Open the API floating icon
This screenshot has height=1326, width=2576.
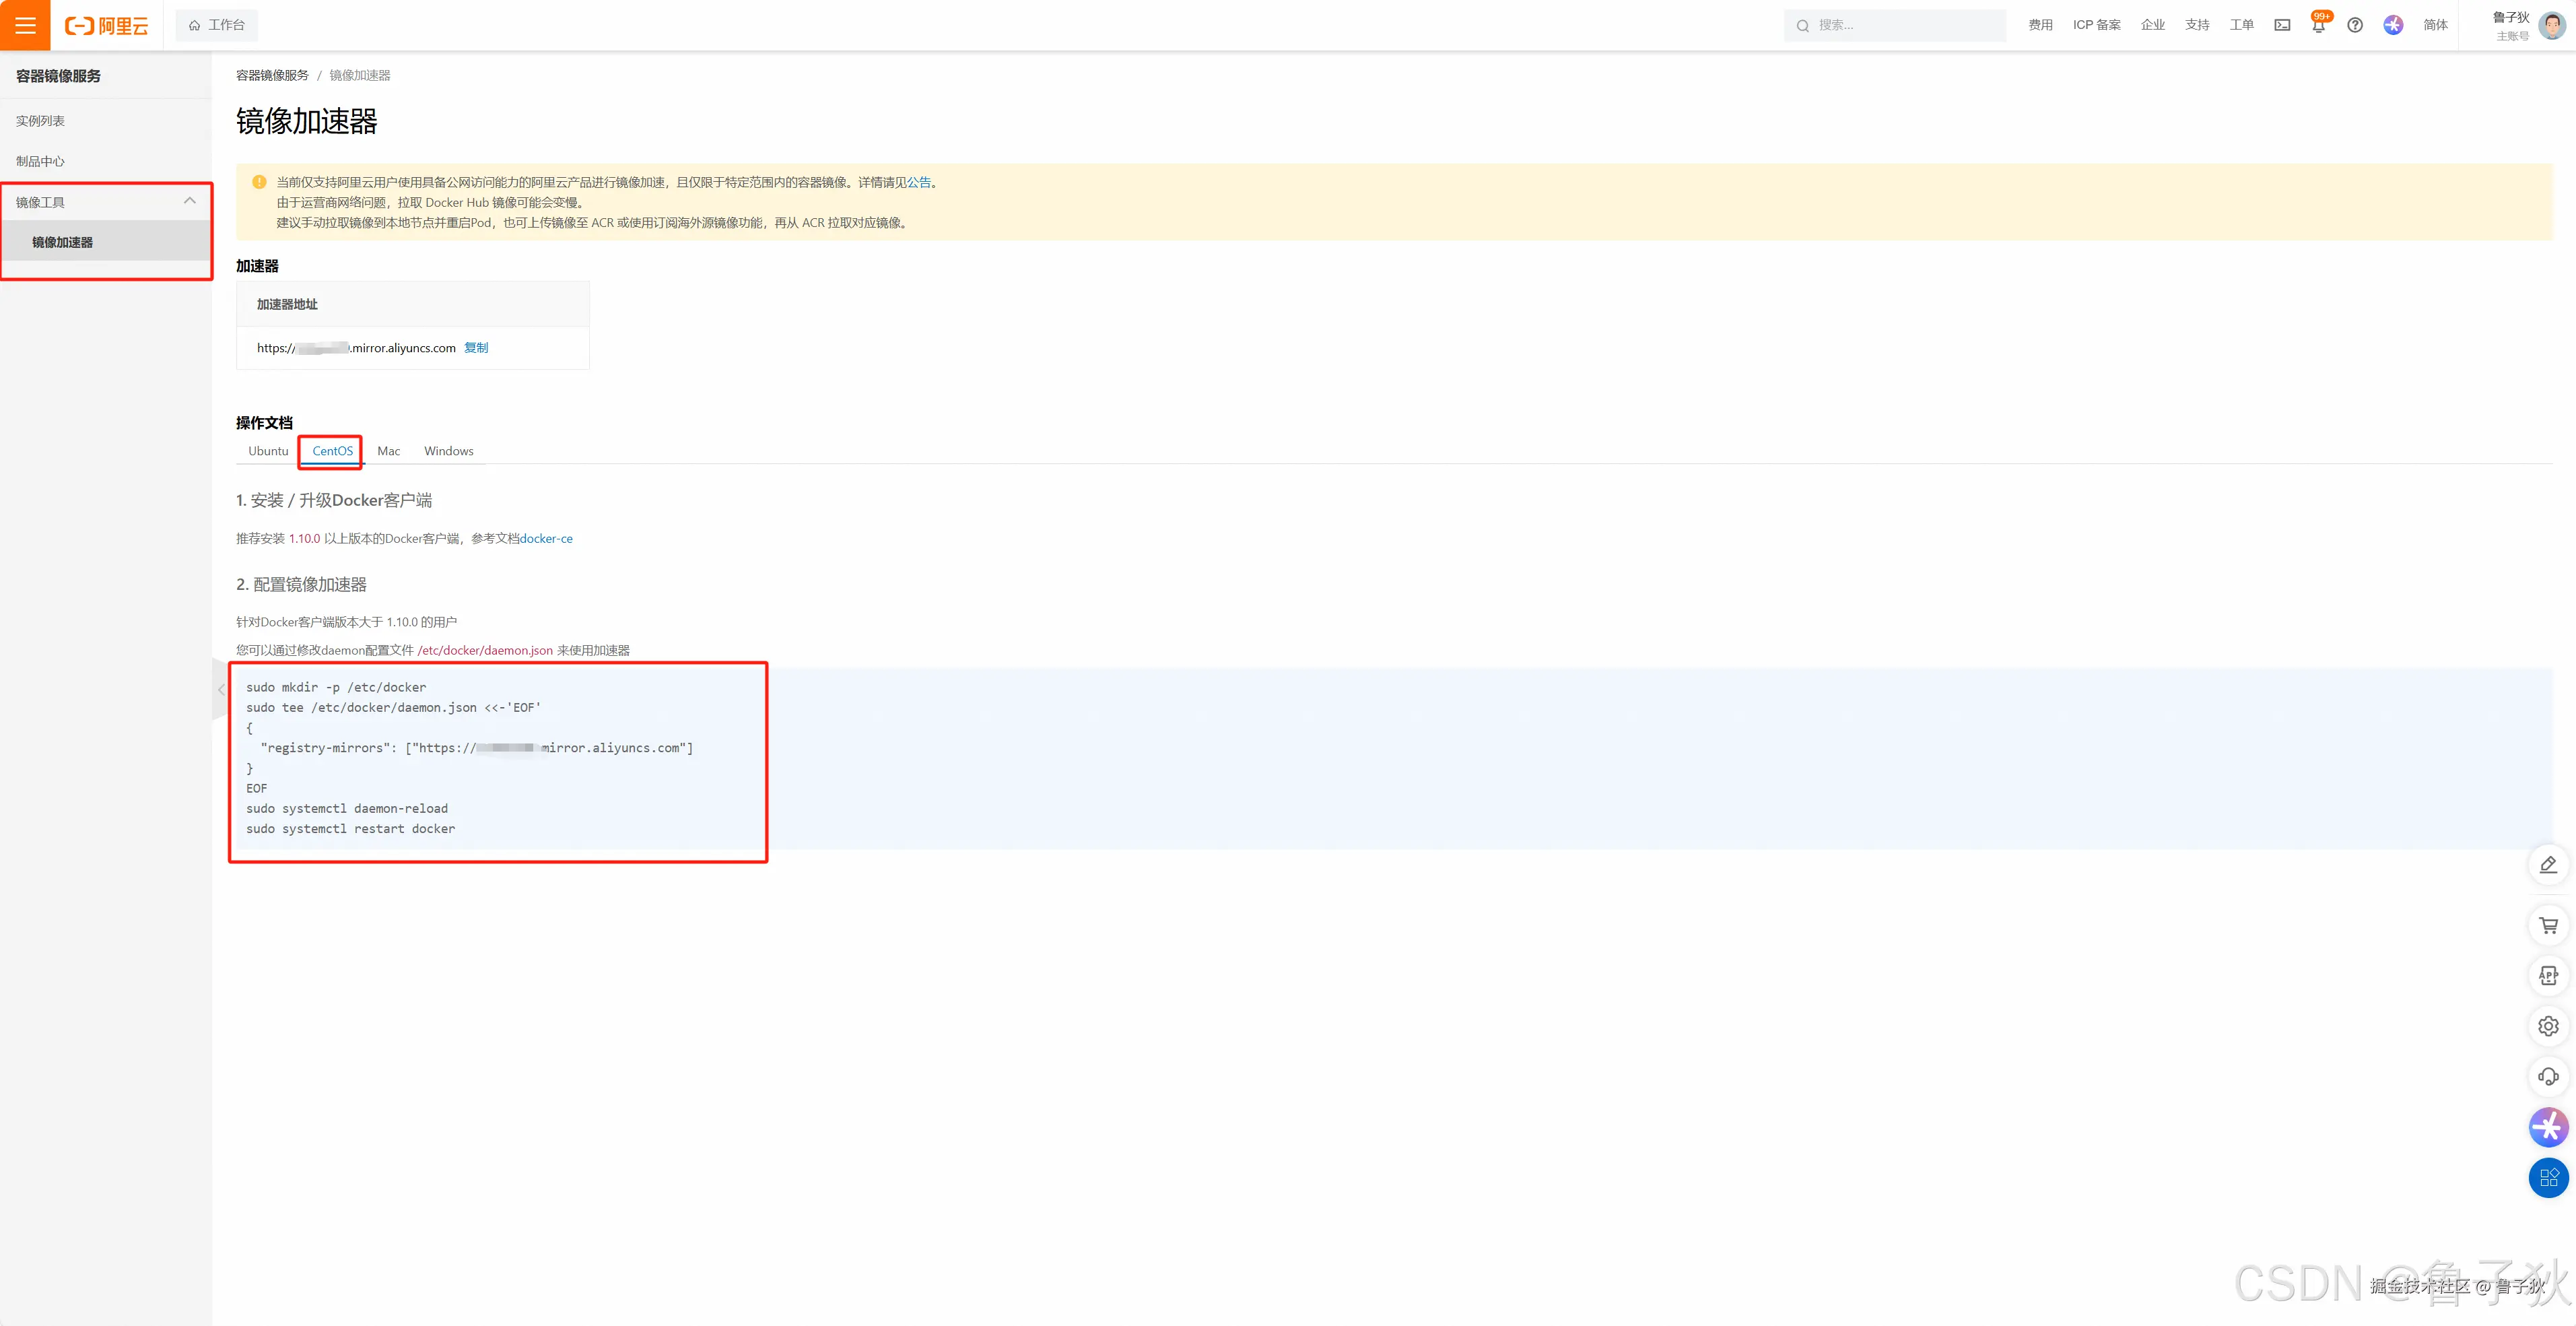[2548, 975]
